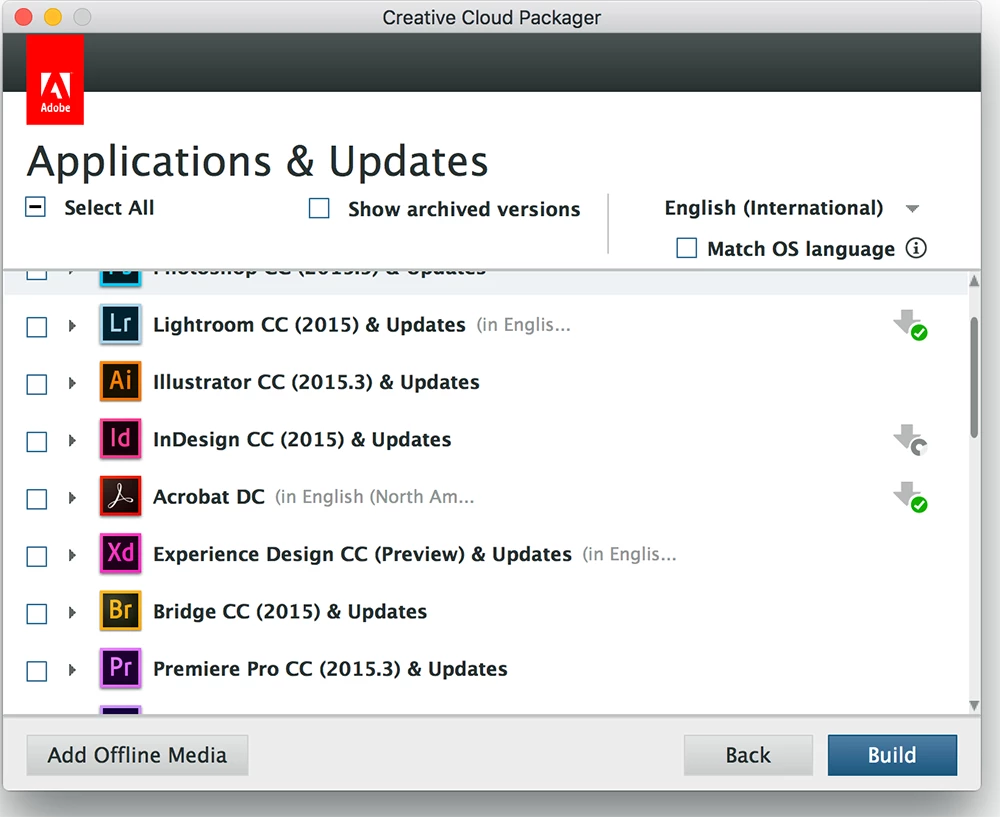Screen dimensions: 1000x817
Task: Expand Illustrator CC (2015.3) & Updates row
Action: pos(72,383)
